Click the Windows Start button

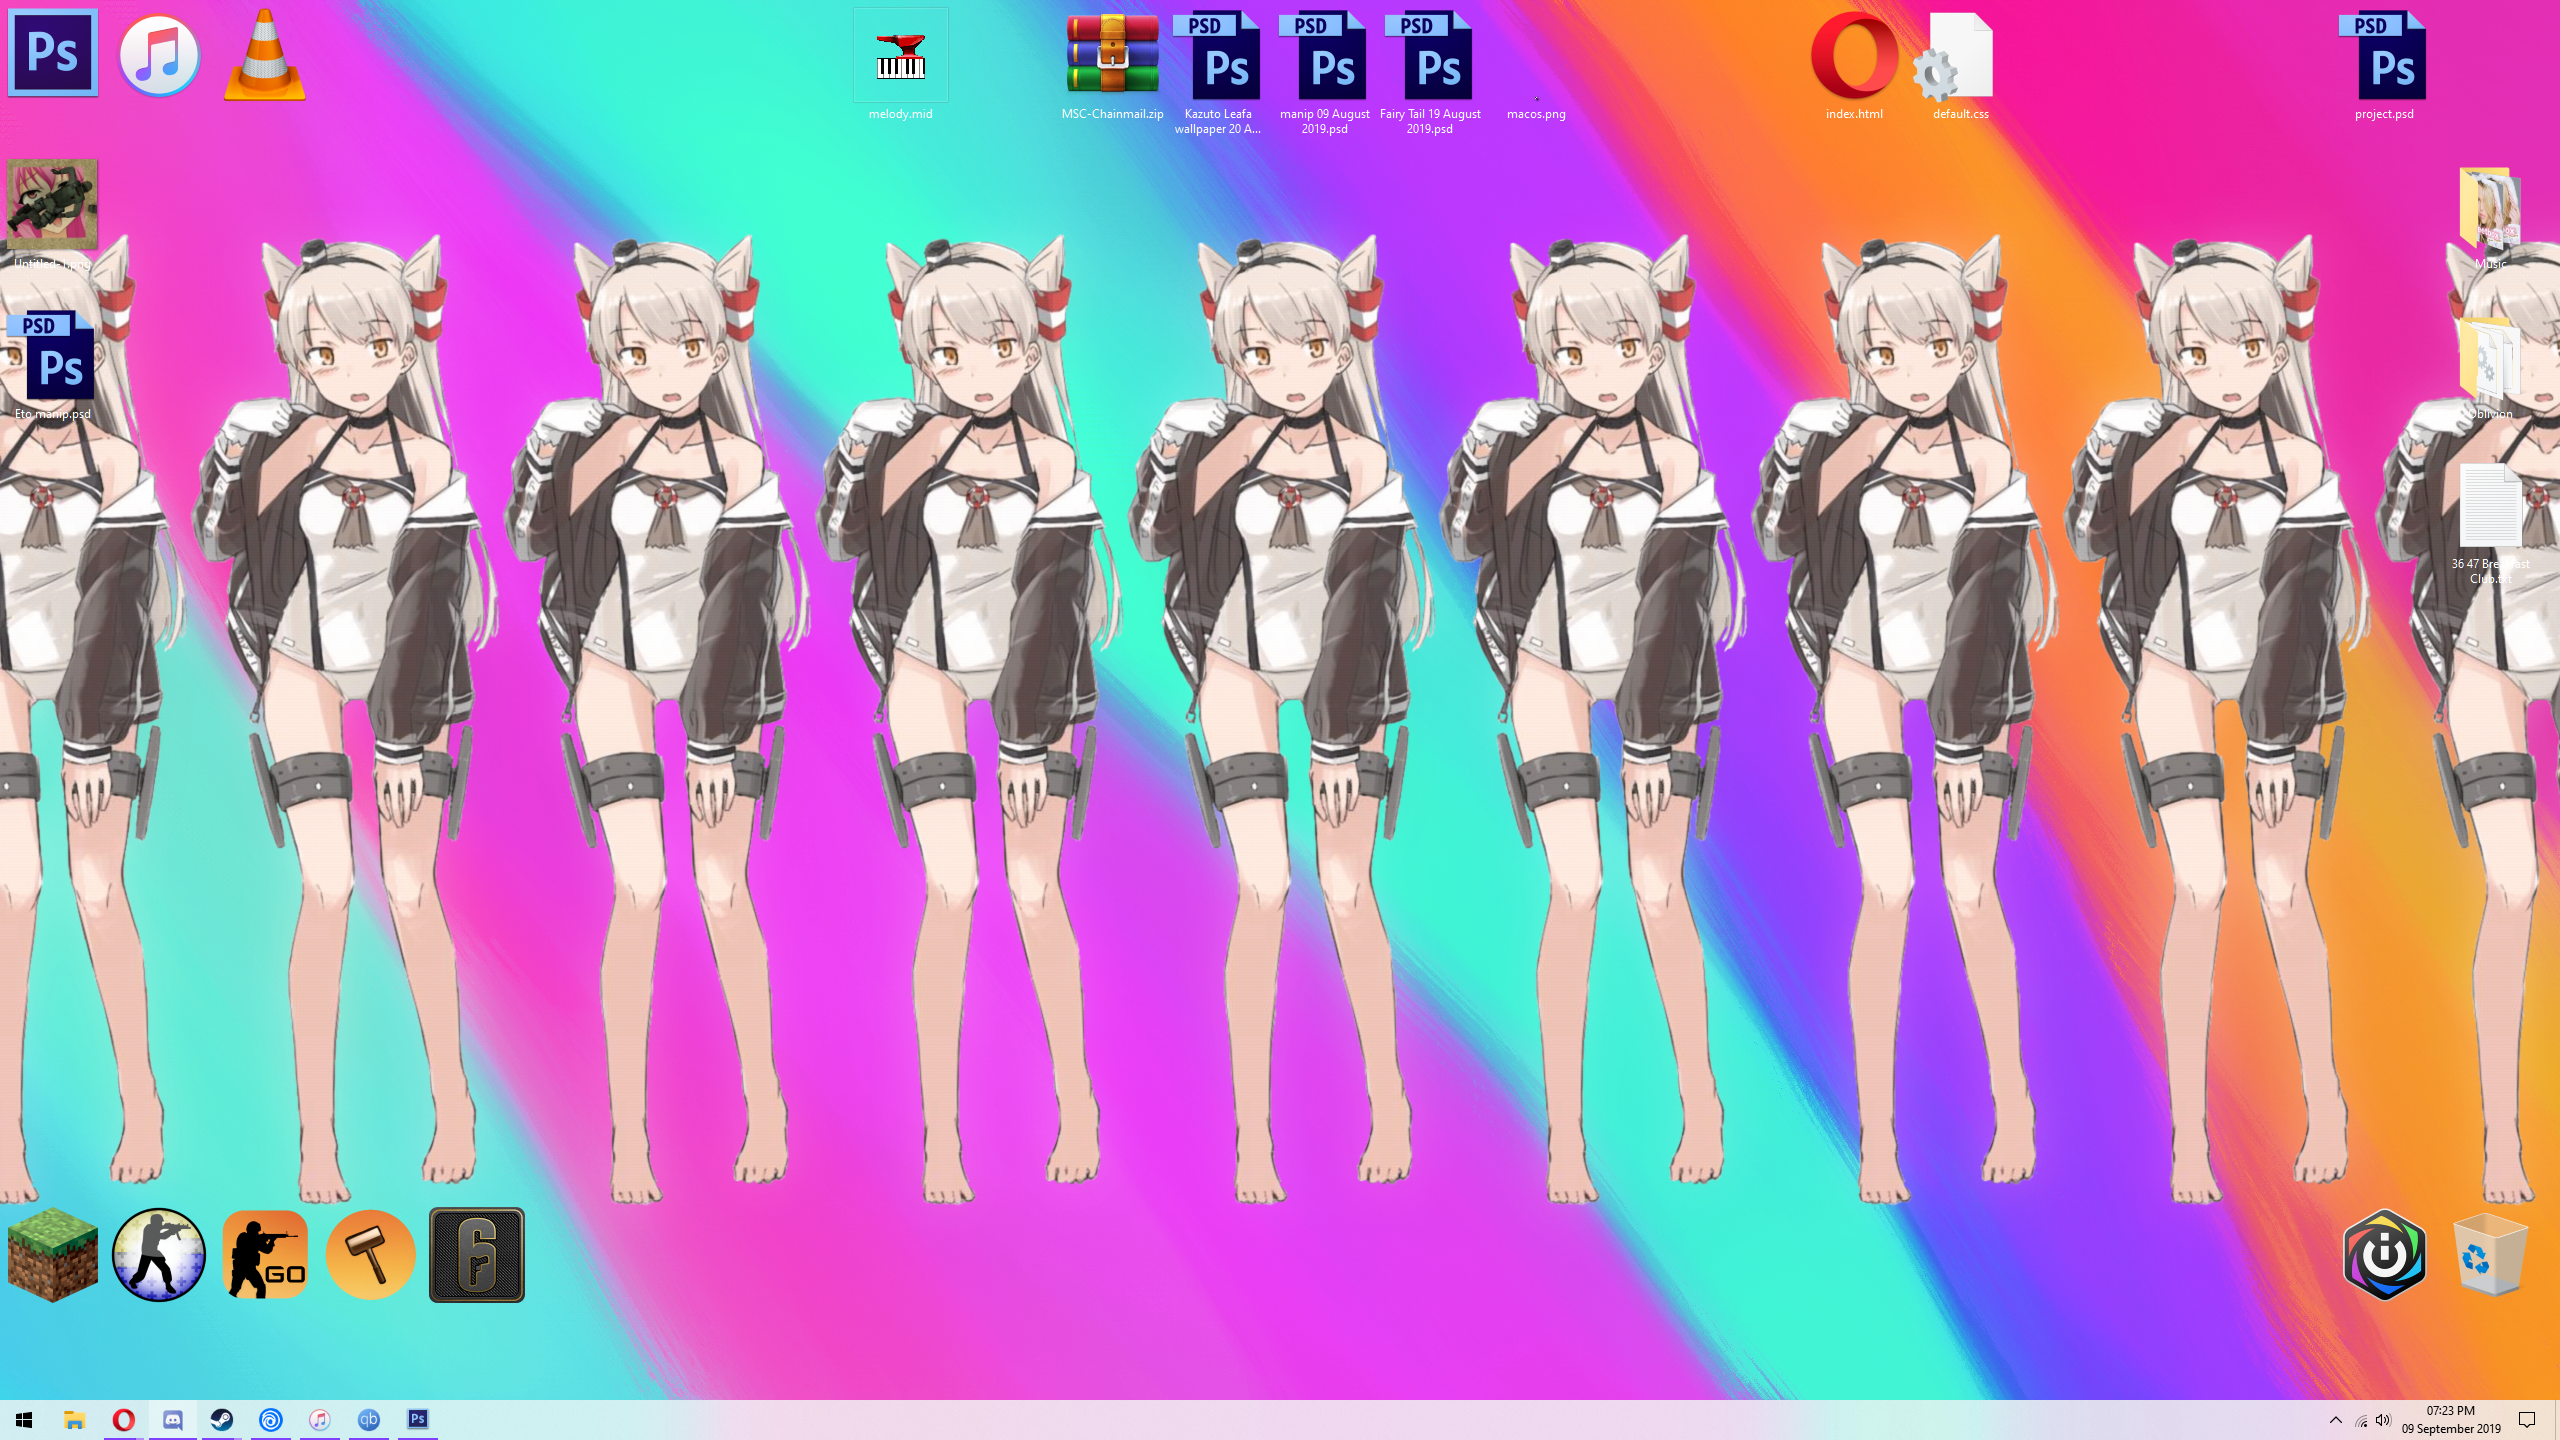[x=24, y=1420]
